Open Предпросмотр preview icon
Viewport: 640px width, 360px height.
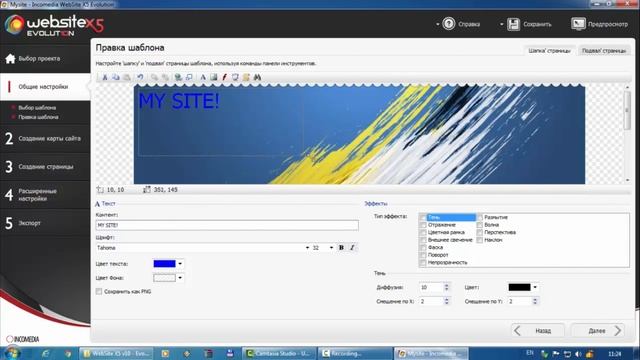click(x=578, y=24)
